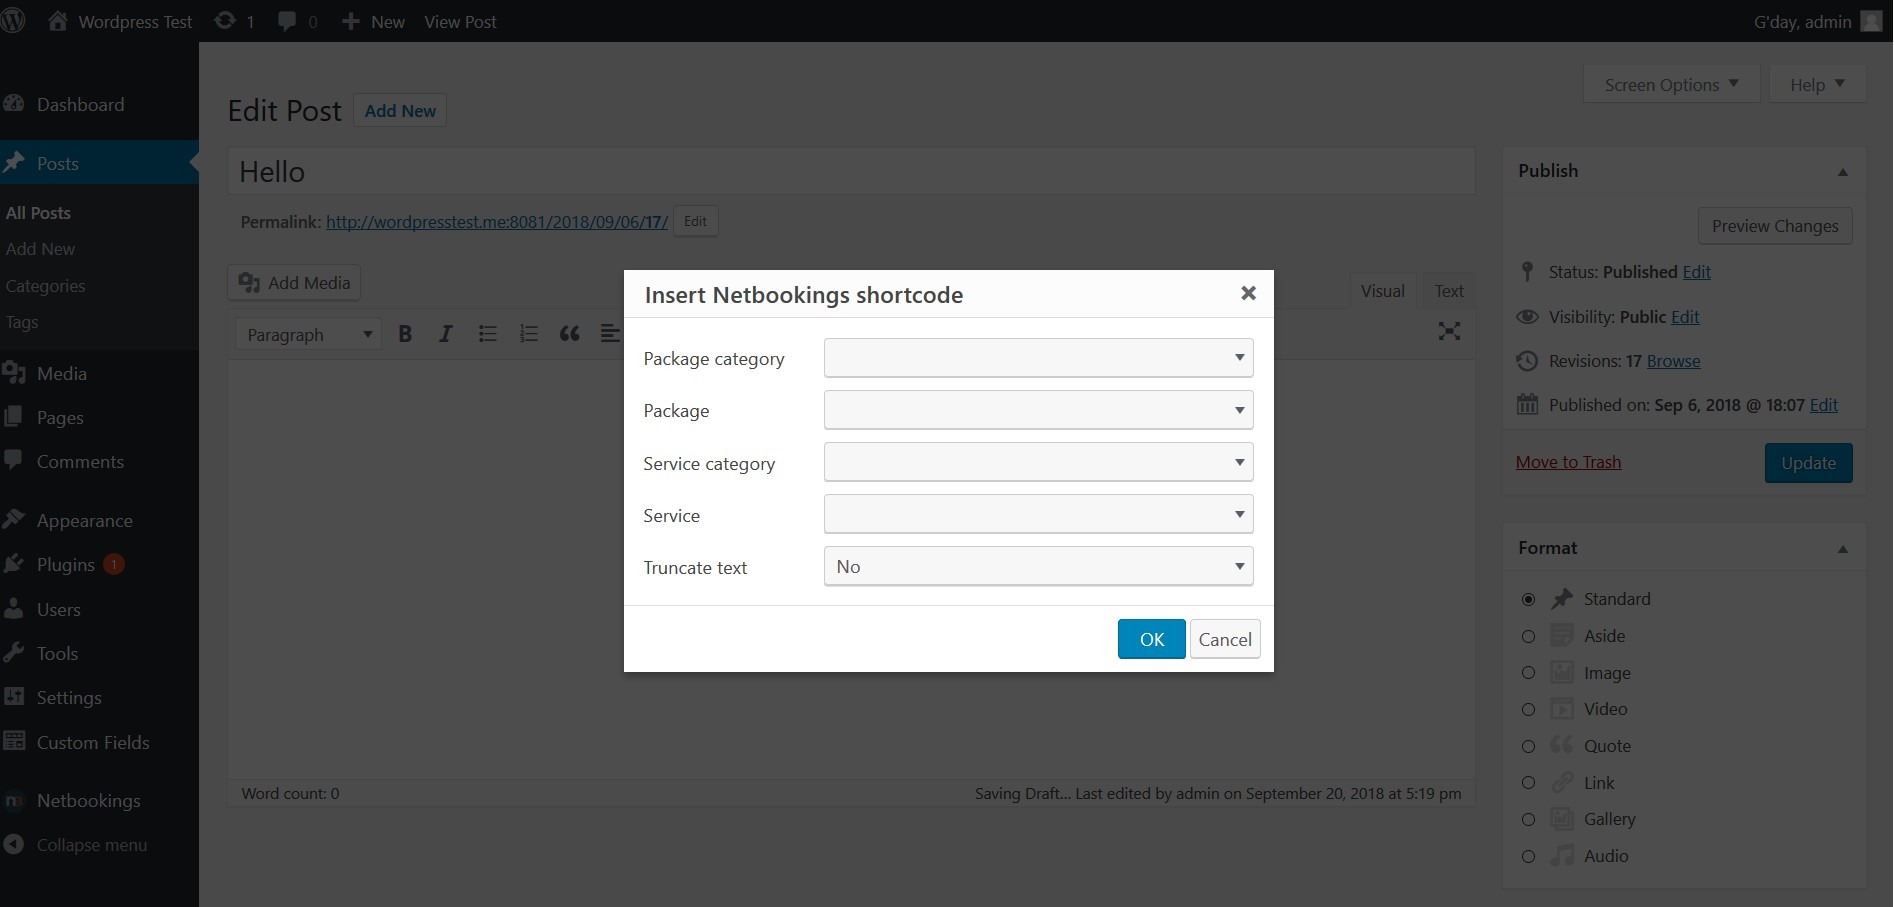This screenshot has width=1894, height=907.
Task: Toggle bold formatting
Action: tap(405, 334)
